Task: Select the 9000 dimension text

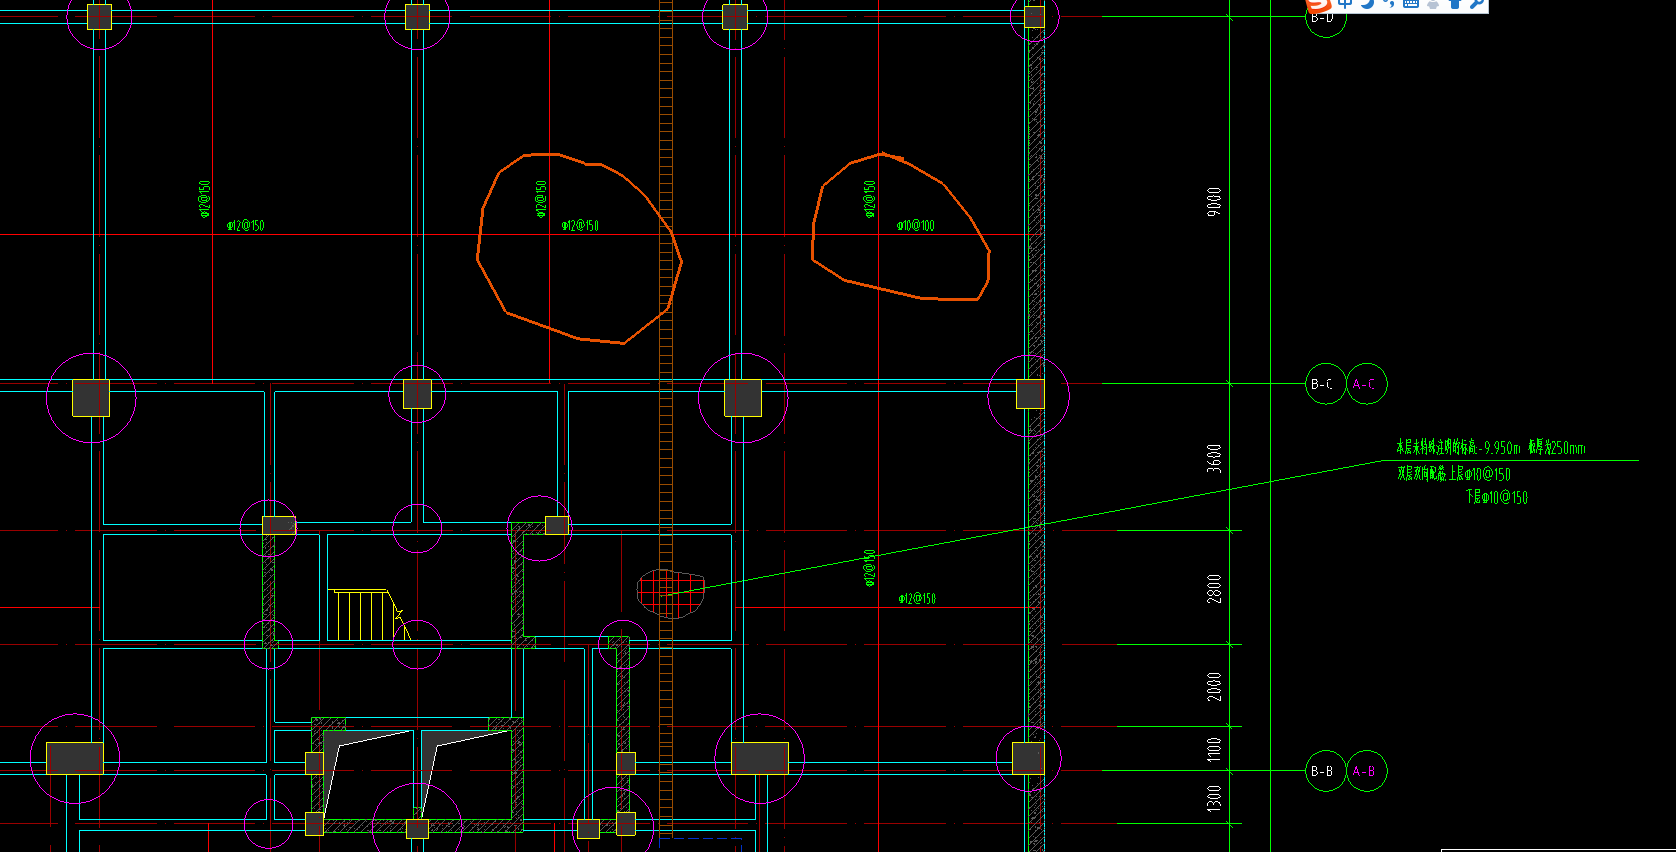Action: 1214,201
